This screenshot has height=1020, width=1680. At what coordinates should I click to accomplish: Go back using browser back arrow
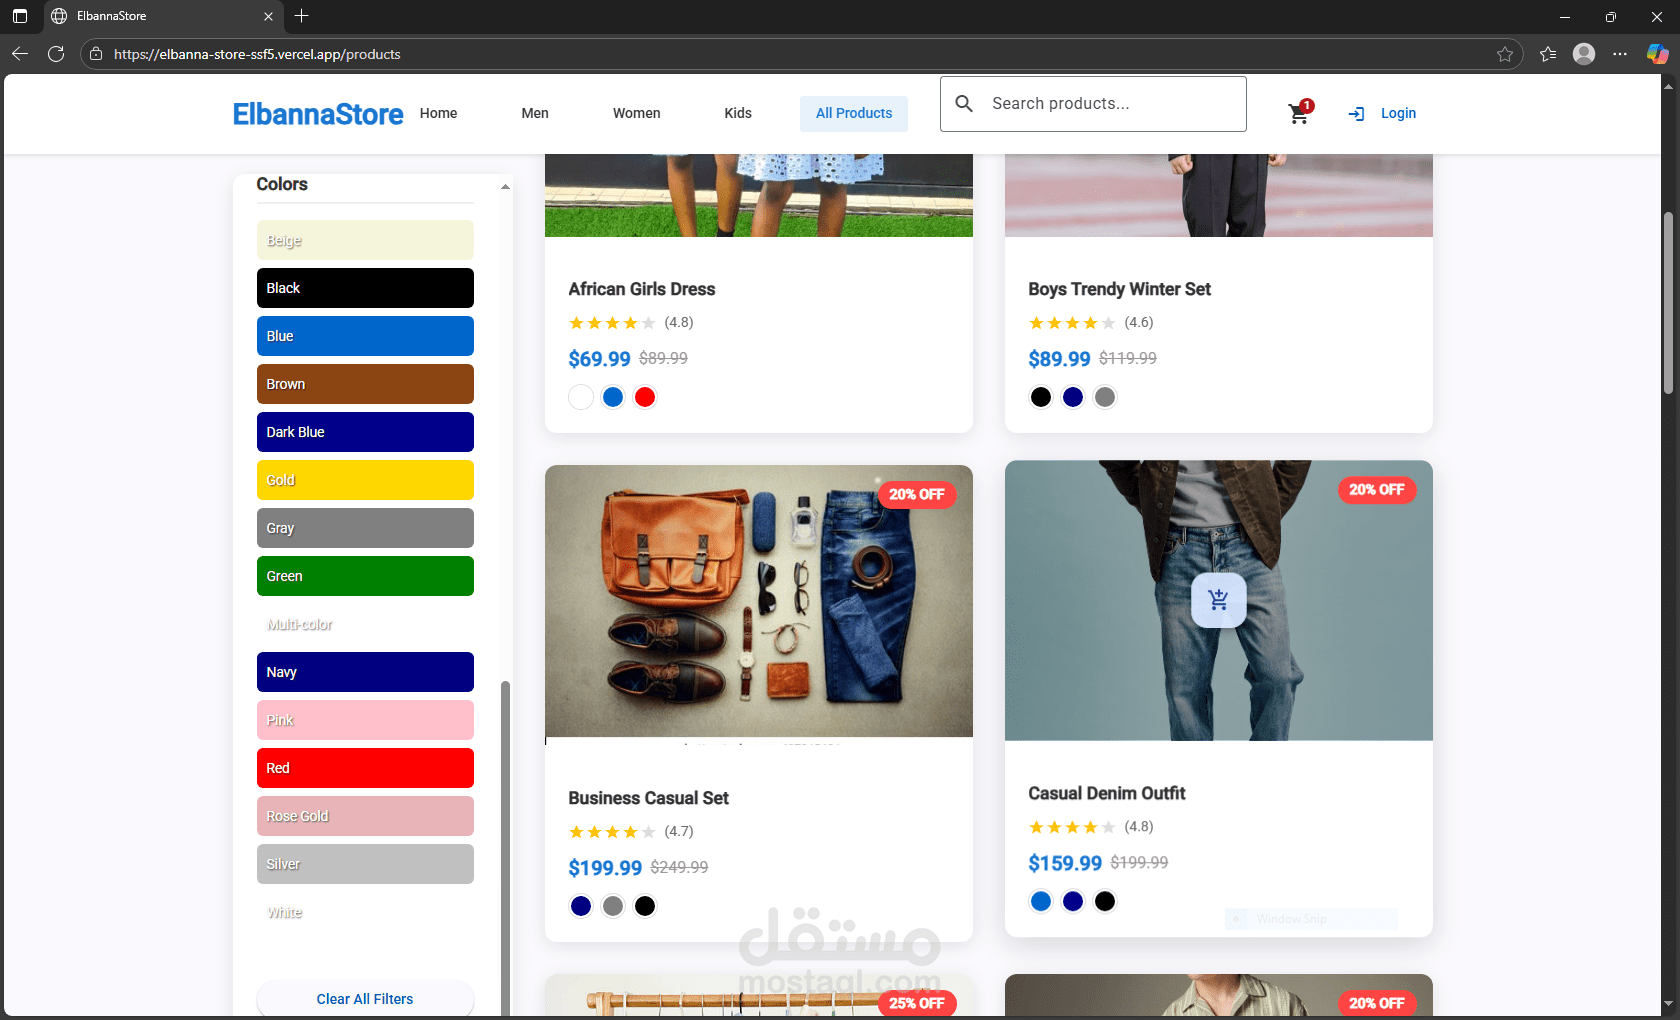pyautogui.click(x=20, y=54)
